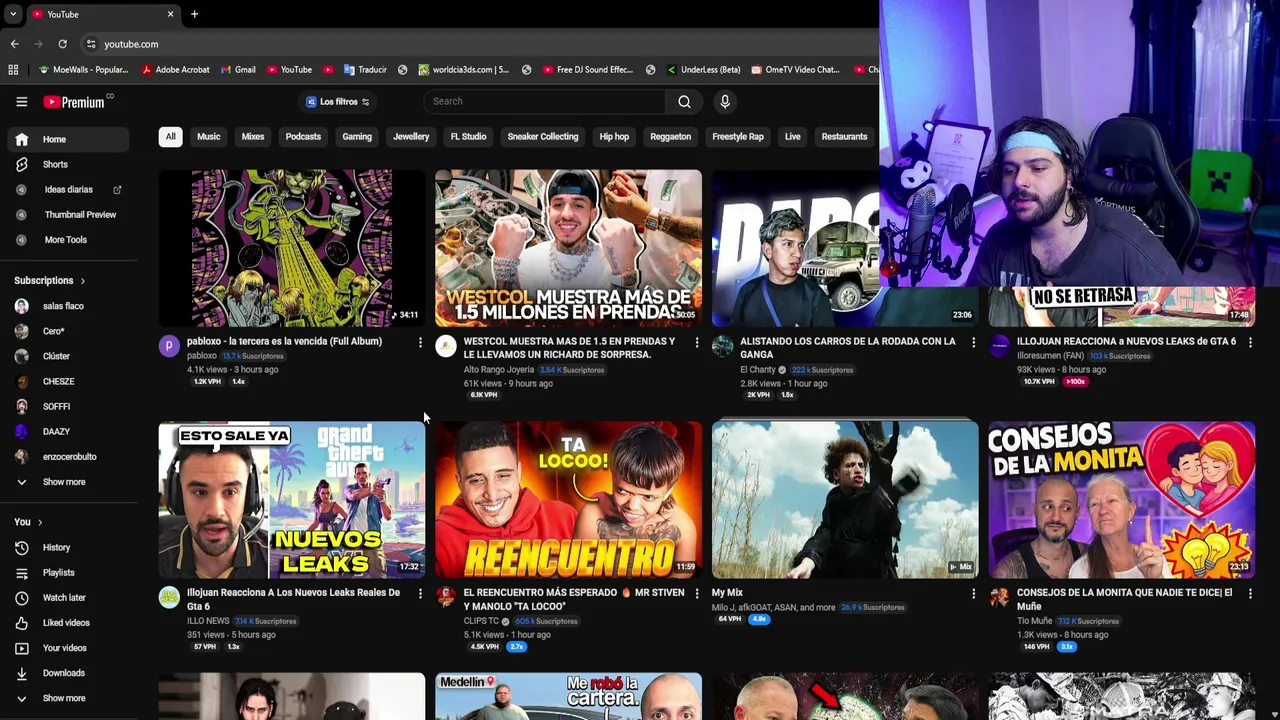1280x720 pixels.
Task: Open the hamburger guide menu
Action: [21, 101]
